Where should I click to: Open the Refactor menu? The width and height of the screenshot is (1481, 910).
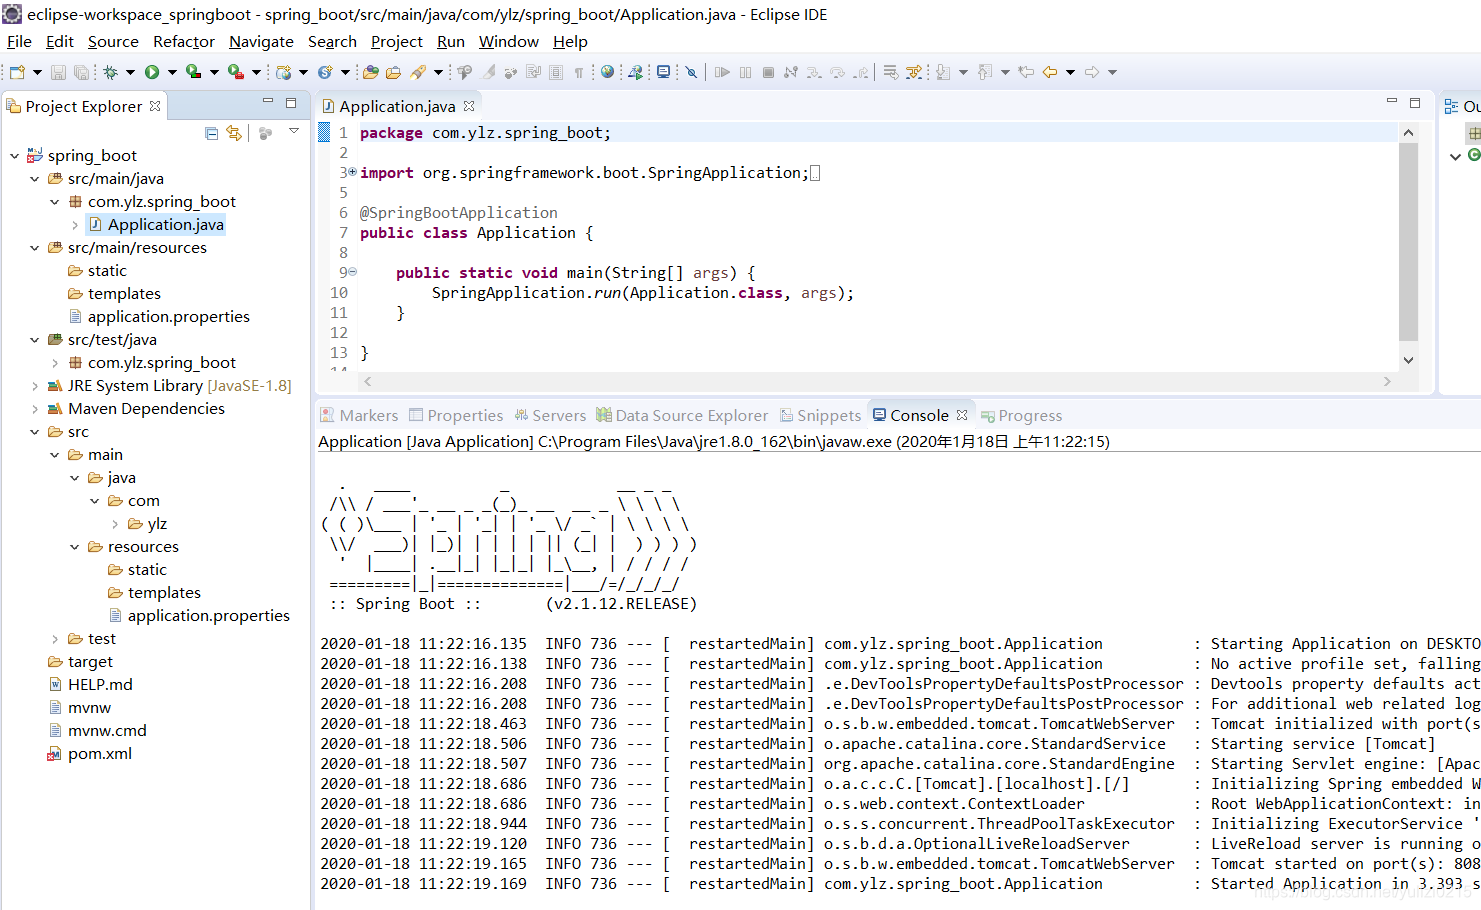point(184,41)
